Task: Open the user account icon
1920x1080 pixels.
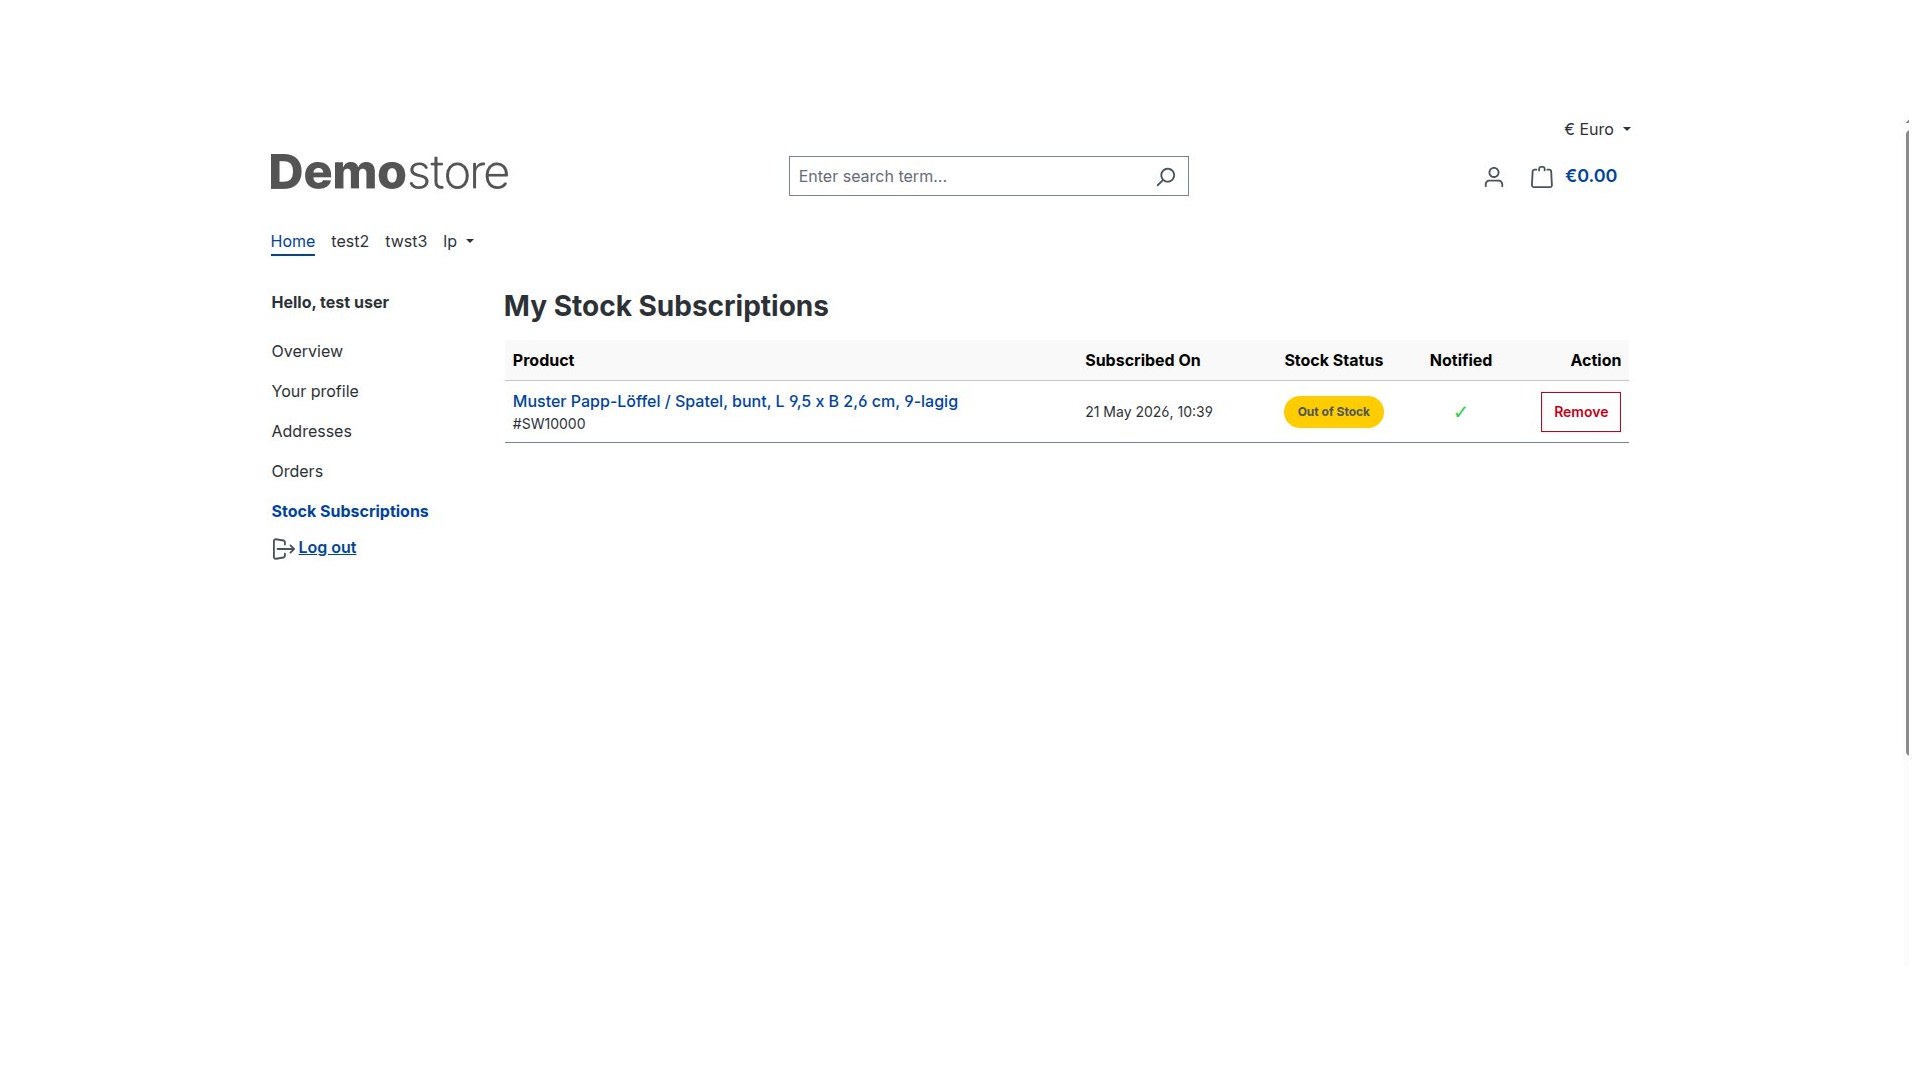Action: pos(1493,177)
